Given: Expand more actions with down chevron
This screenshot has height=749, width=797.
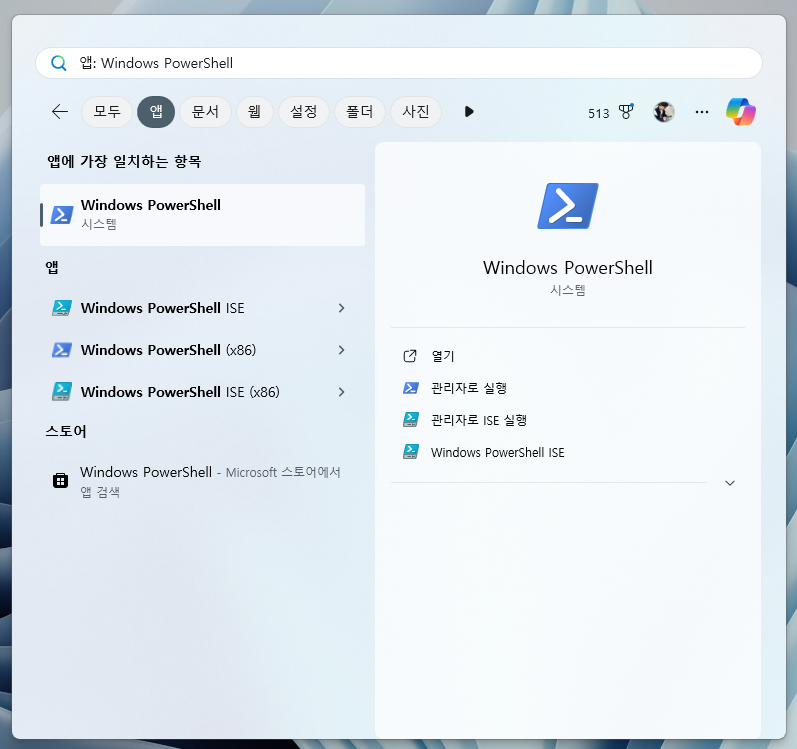Looking at the screenshot, I should pyautogui.click(x=730, y=483).
